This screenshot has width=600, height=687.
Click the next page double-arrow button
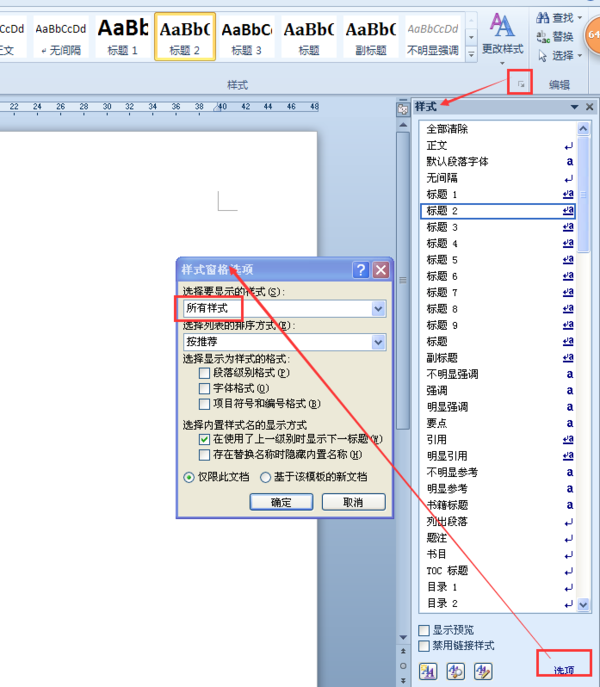403,680
